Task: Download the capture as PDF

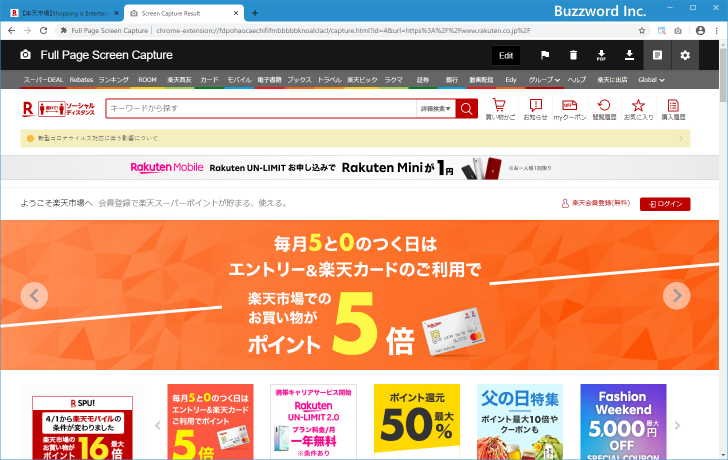Action: (601, 55)
